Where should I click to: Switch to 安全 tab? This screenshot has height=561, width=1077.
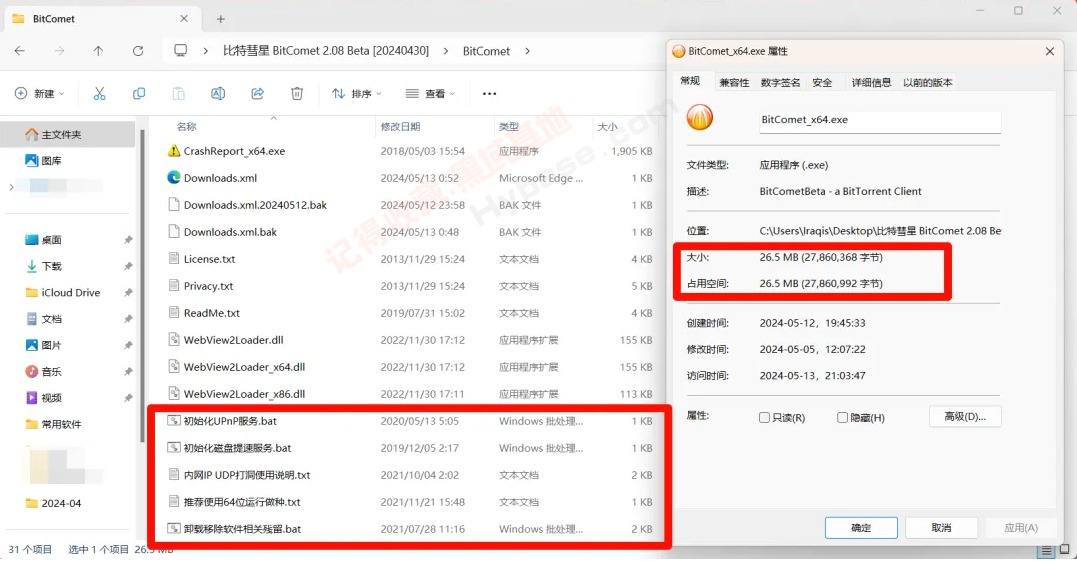(822, 82)
